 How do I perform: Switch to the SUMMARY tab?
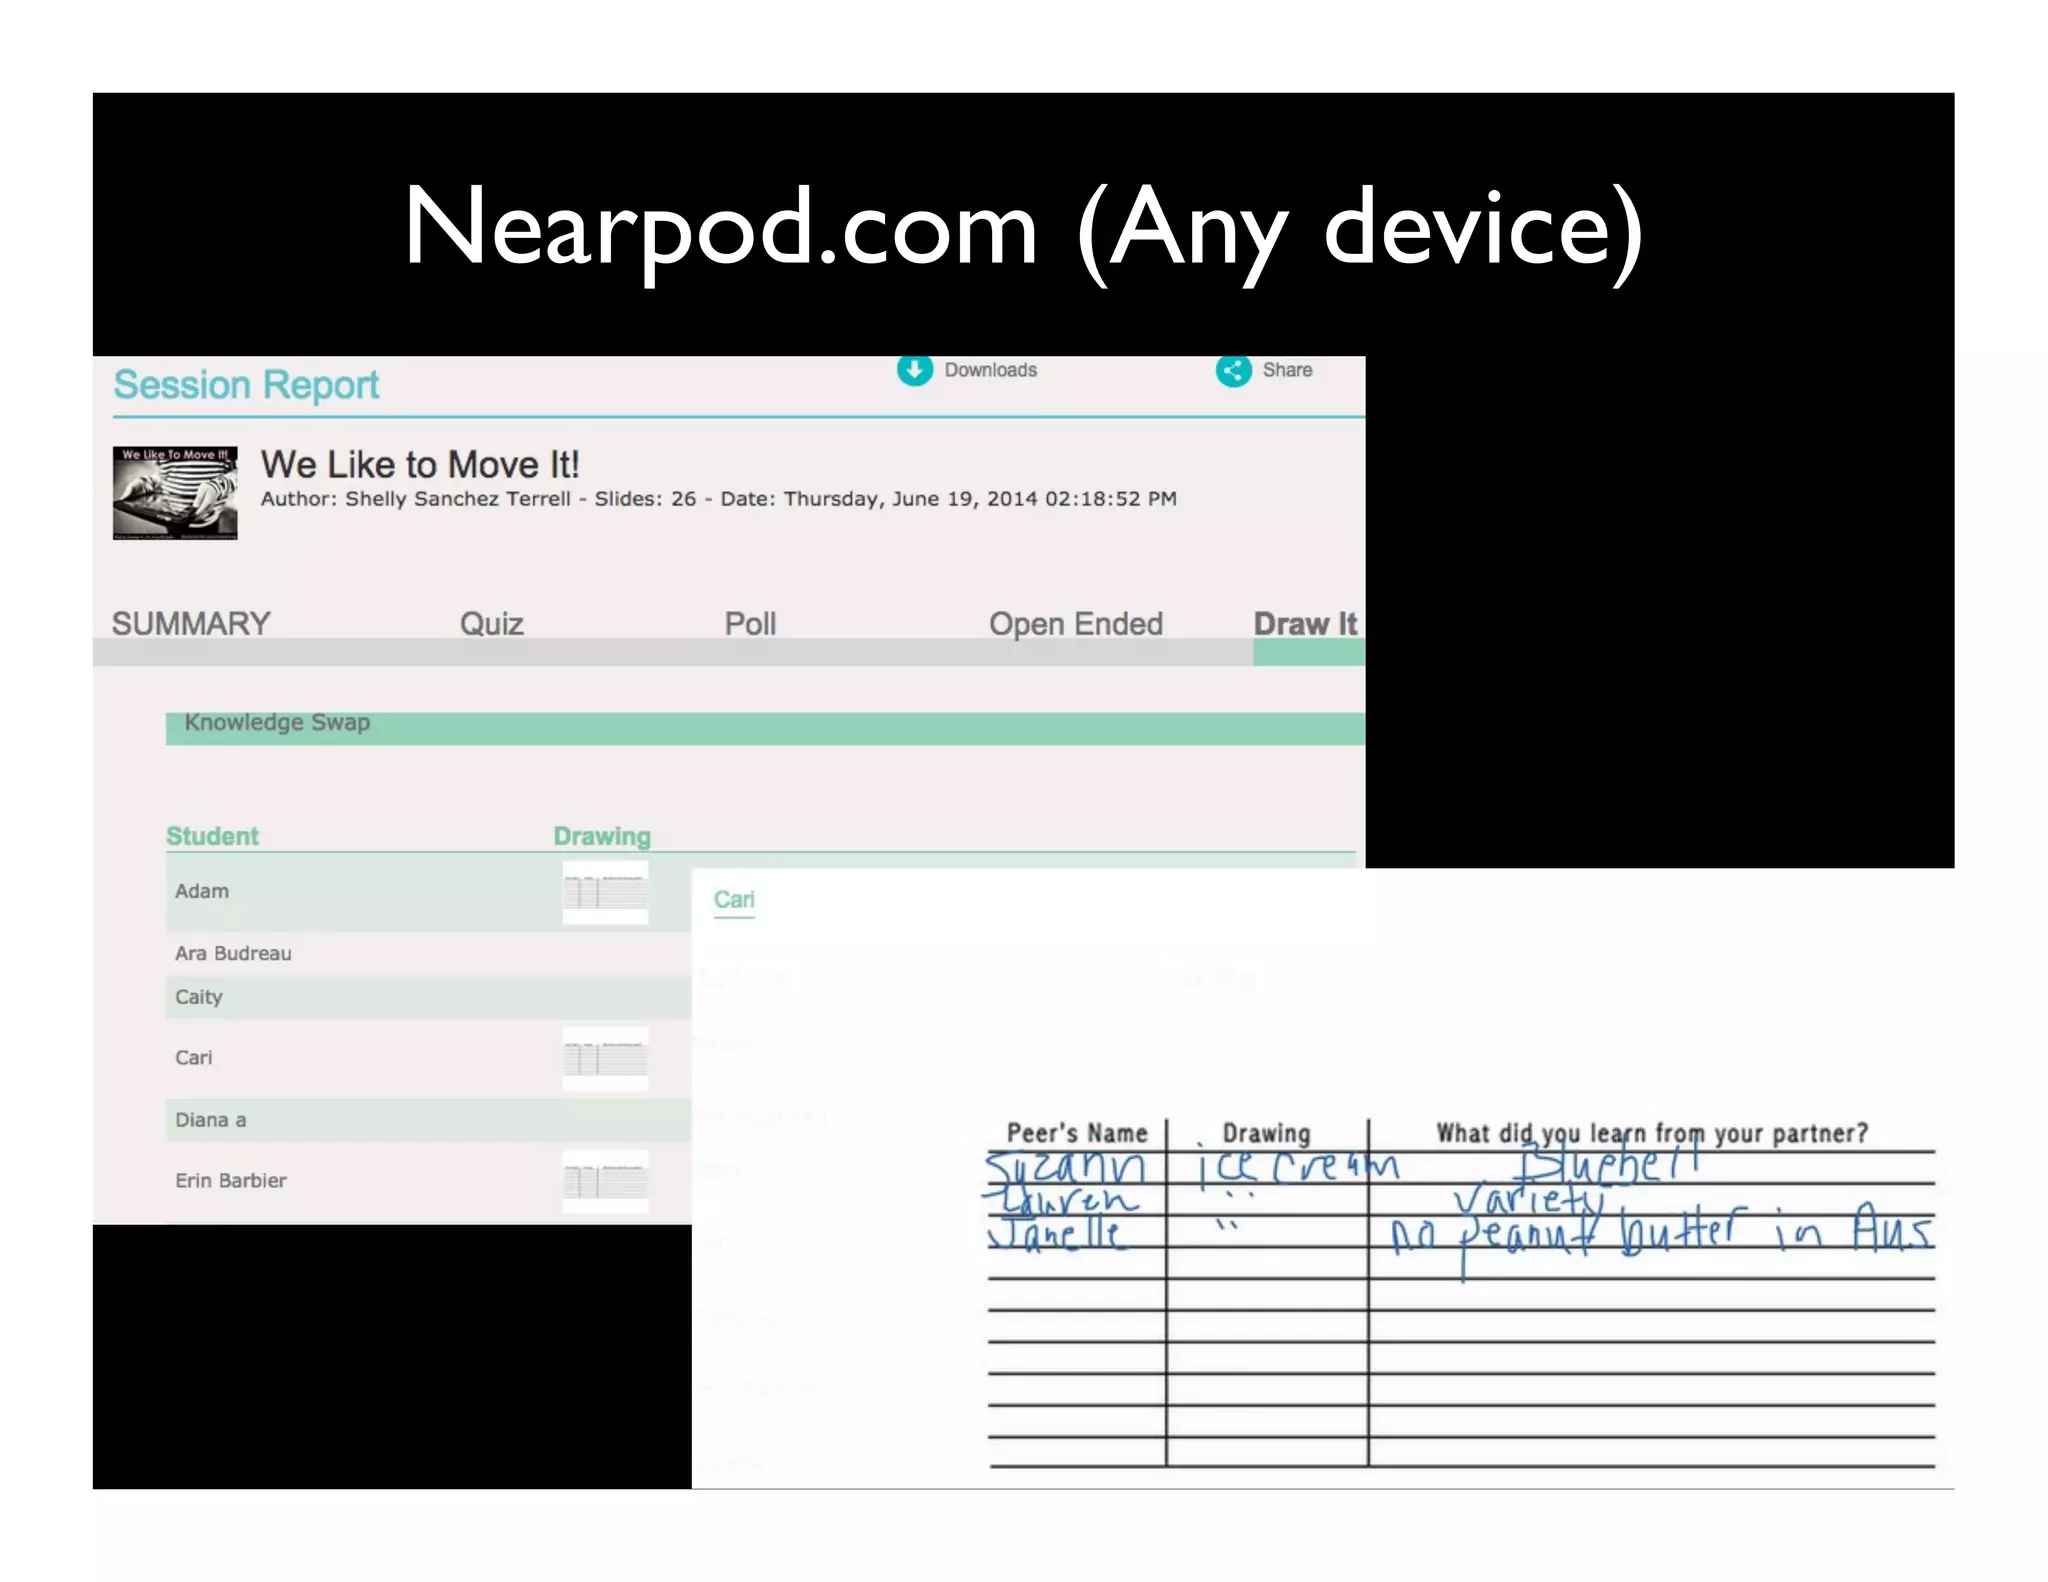(x=191, y=624)
